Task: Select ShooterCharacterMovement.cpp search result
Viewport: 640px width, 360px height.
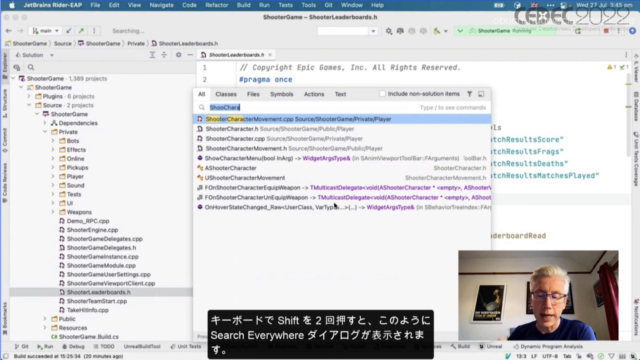Action: [x=342, y=119]
